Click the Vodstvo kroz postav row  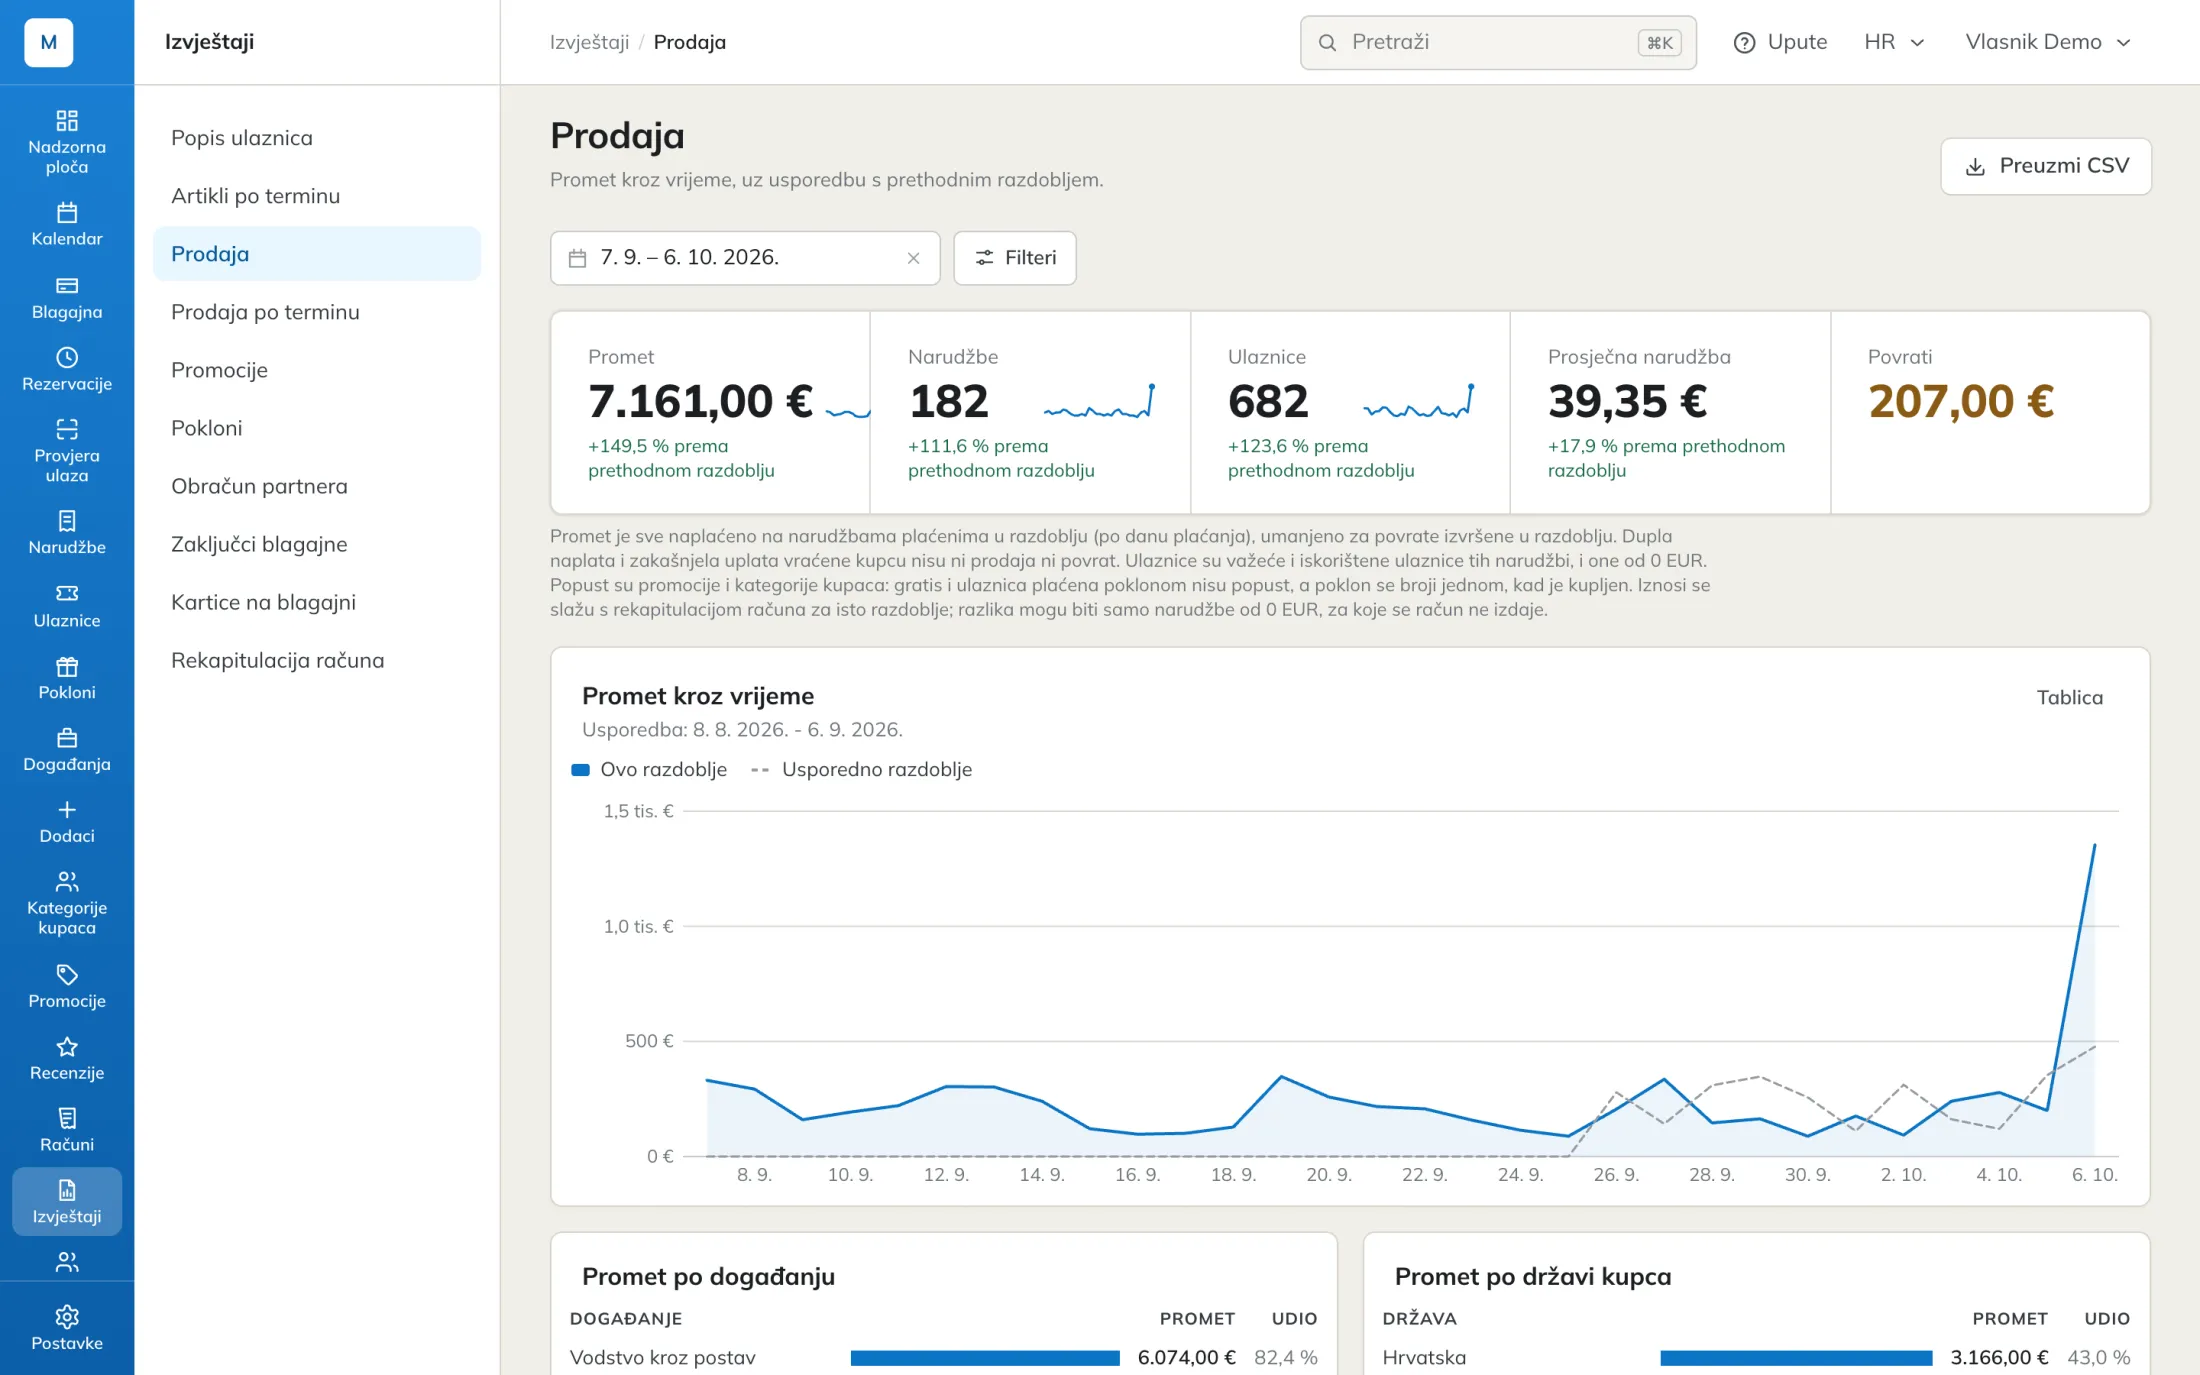pyautogui.click(x=944, y=1358)
